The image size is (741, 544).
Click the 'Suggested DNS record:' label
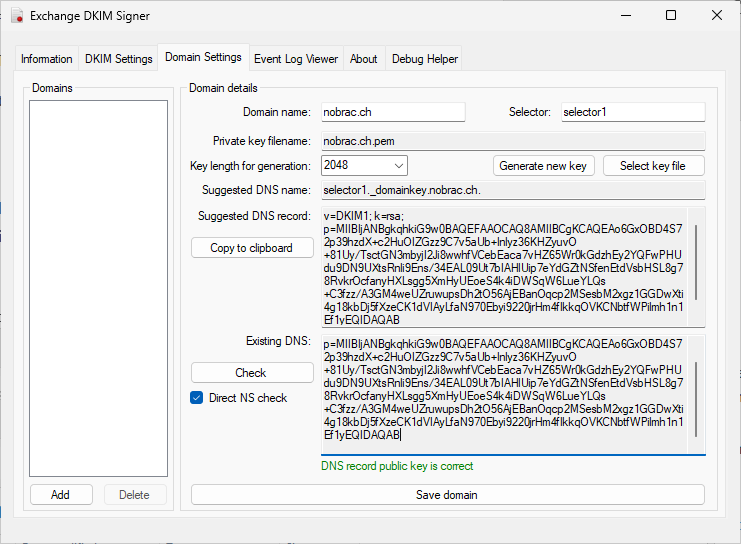pos(254,216)
